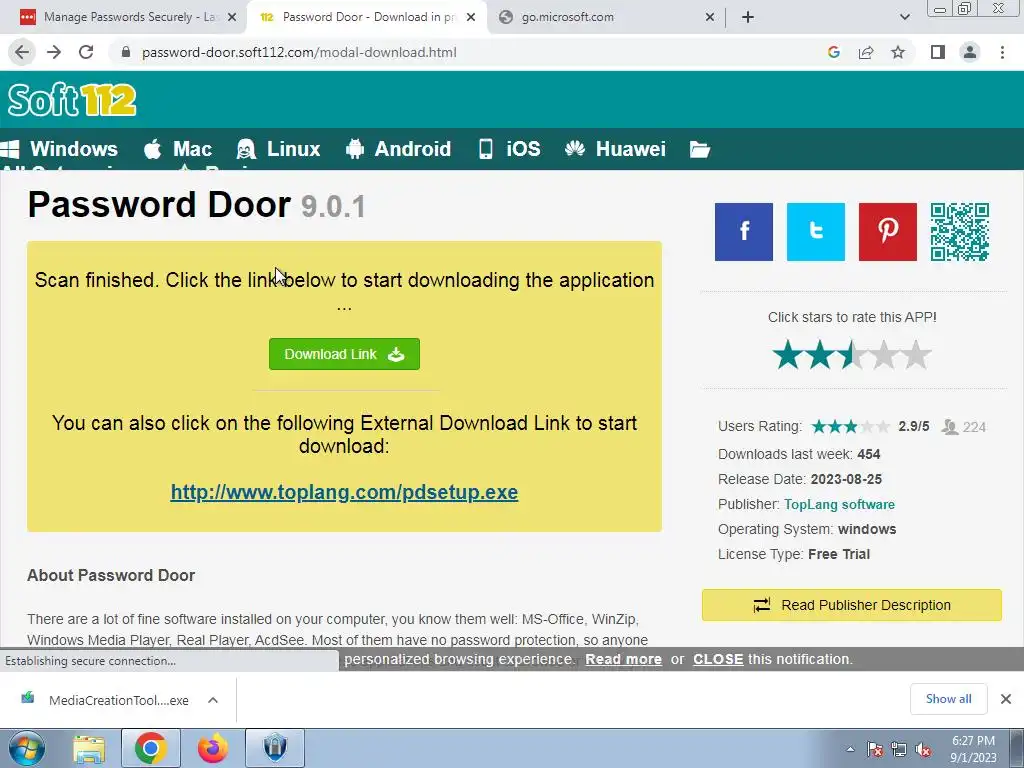Click the Chrome back arrow
This screenshot has width=1024, height=768.
click(22, 52)
